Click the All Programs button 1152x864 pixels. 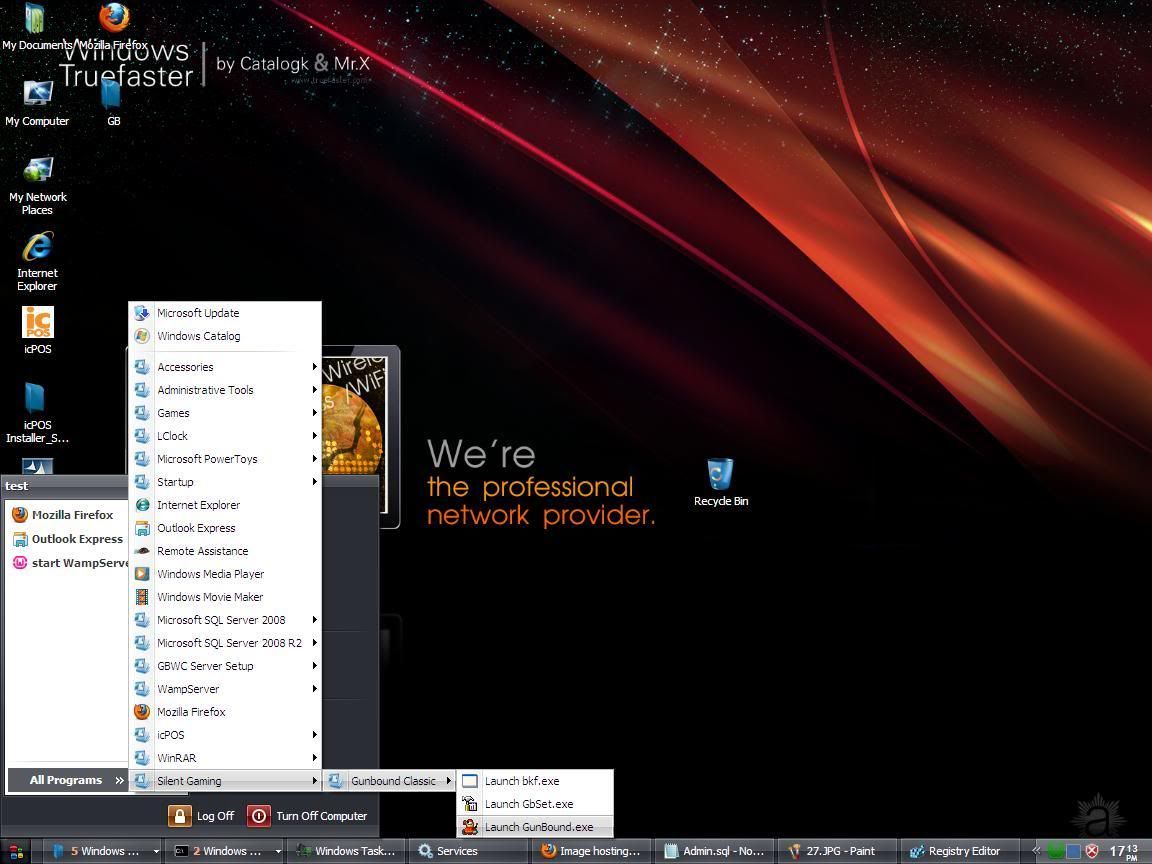tap(67, 780)
